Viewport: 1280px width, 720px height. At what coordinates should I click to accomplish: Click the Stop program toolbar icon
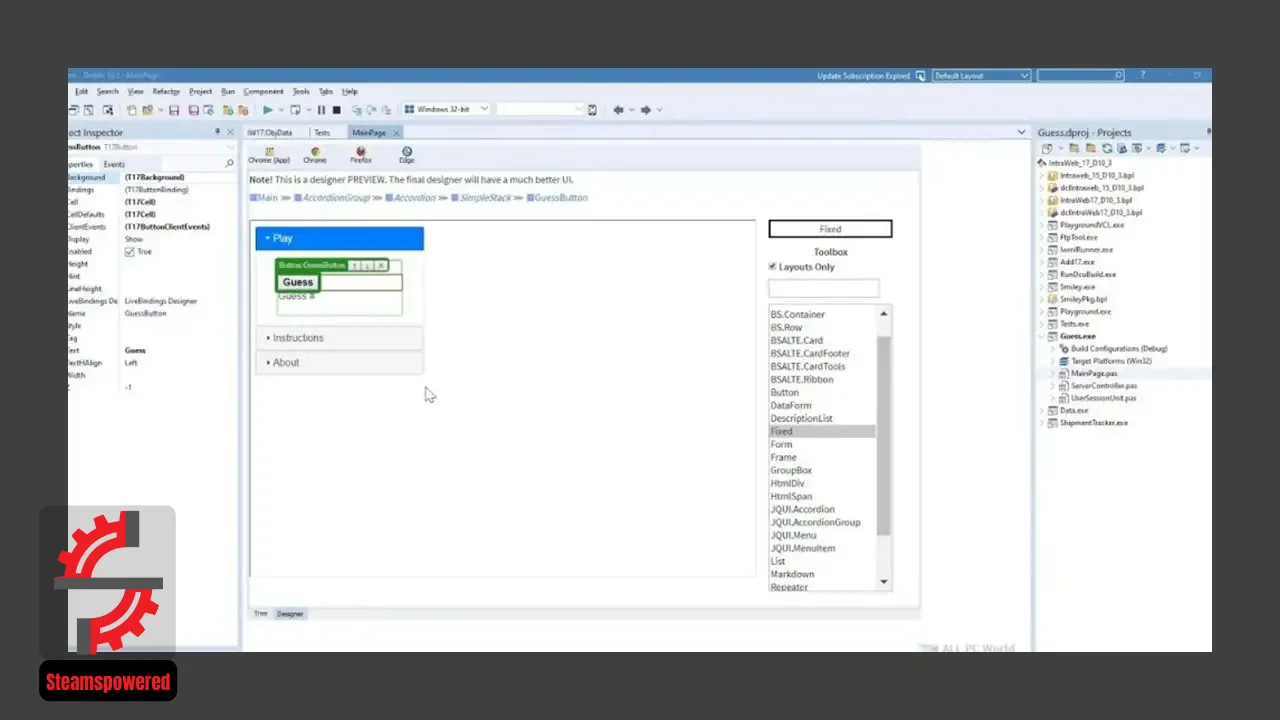coord(336,110)
